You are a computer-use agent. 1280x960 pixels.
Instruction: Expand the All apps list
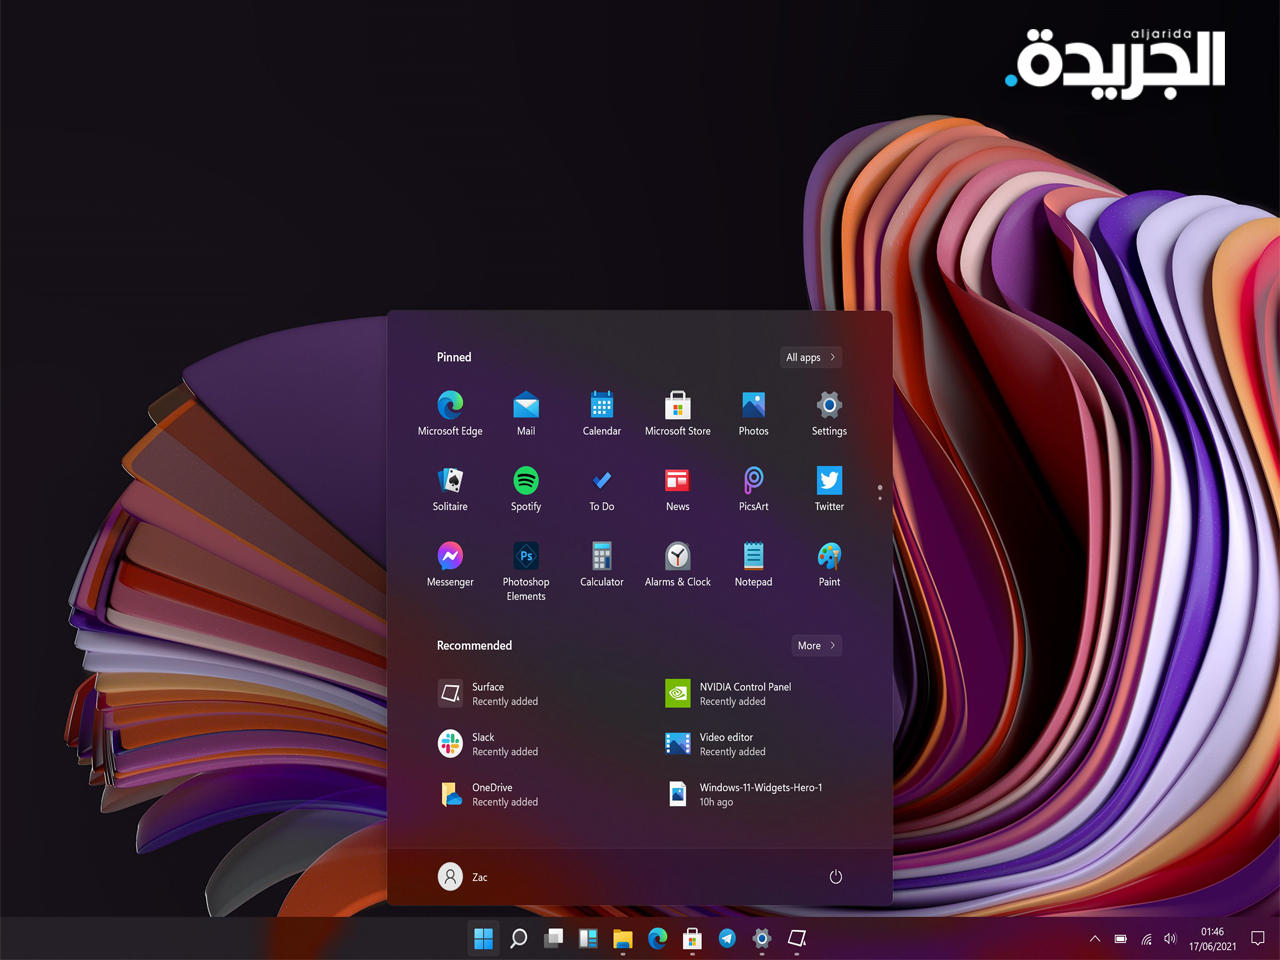[x=810, y=357]
